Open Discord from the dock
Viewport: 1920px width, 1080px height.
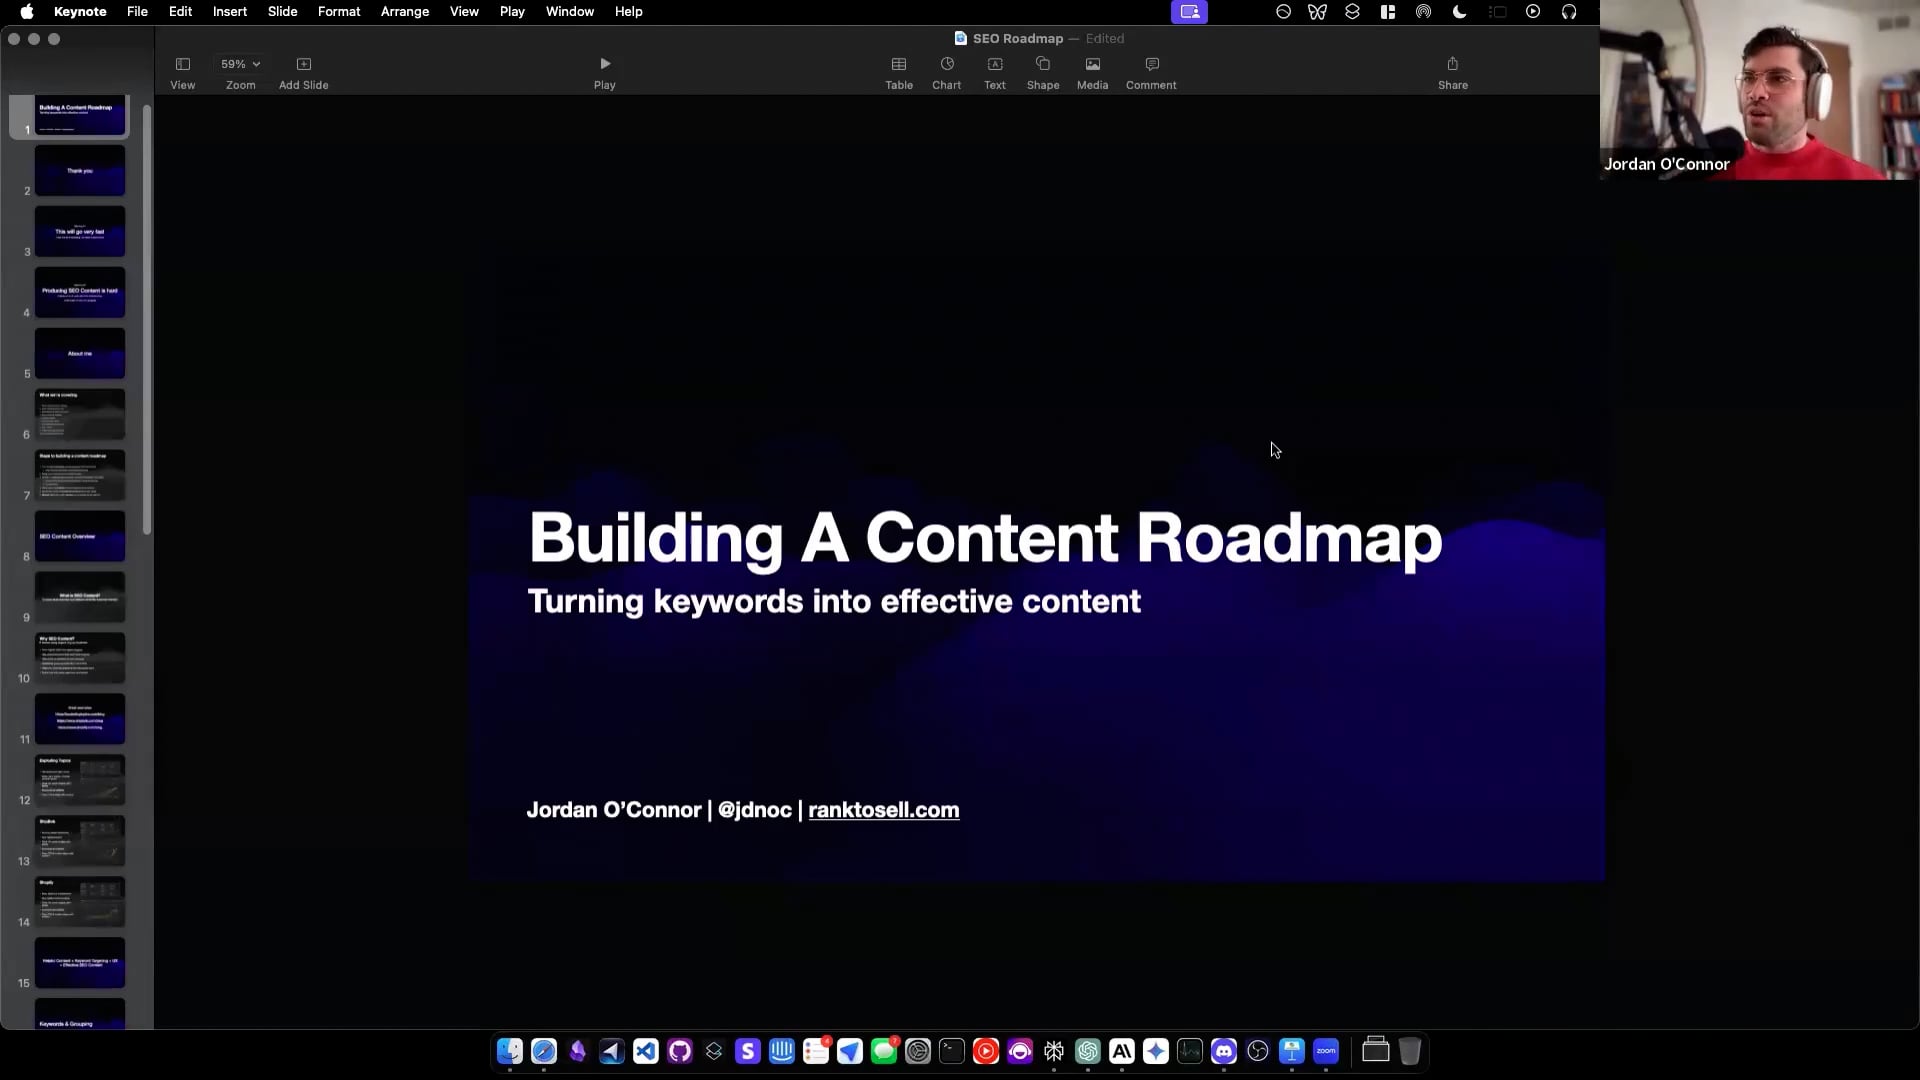click(x=1224, y=1051)
